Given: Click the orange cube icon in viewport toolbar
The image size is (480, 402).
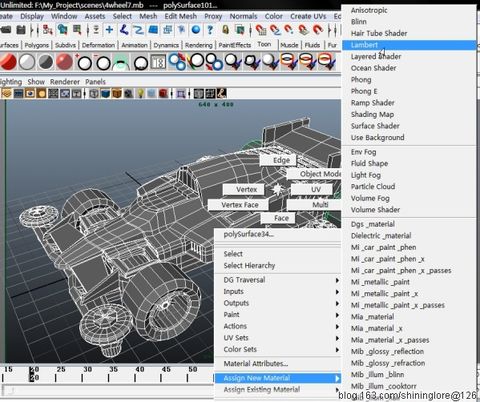Looking at the screenshot, I should [x=117, y=93].
